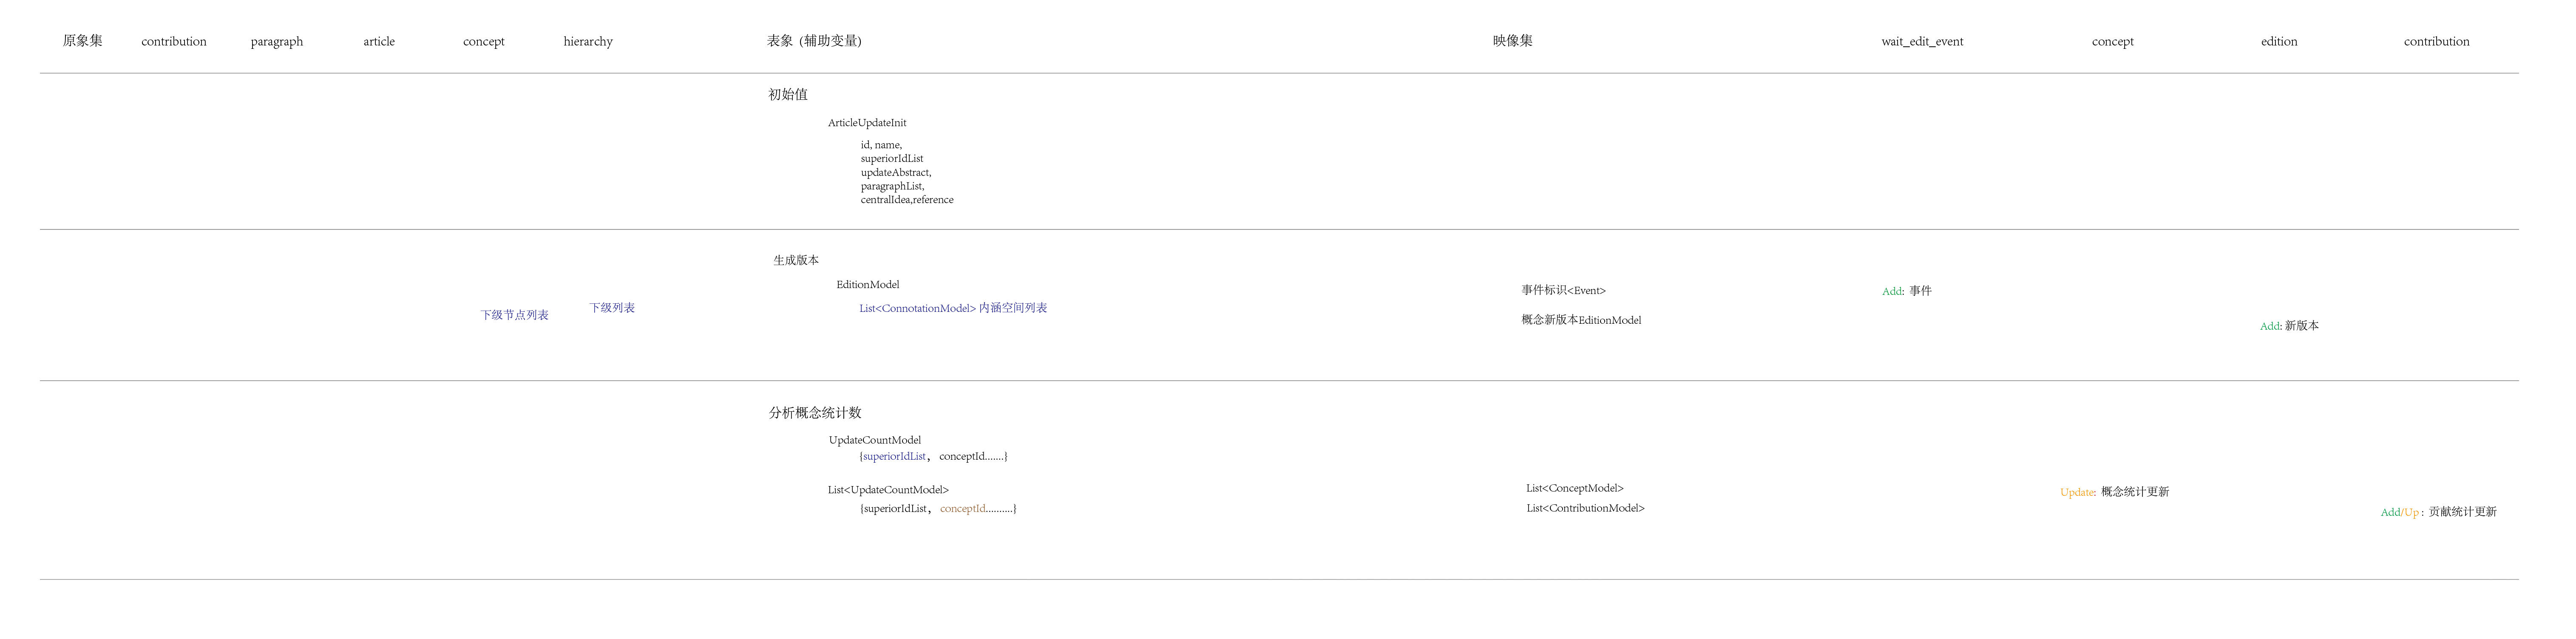
Task: Select the 事件标识<Event> text
Action: click(x=1563, y=291)
